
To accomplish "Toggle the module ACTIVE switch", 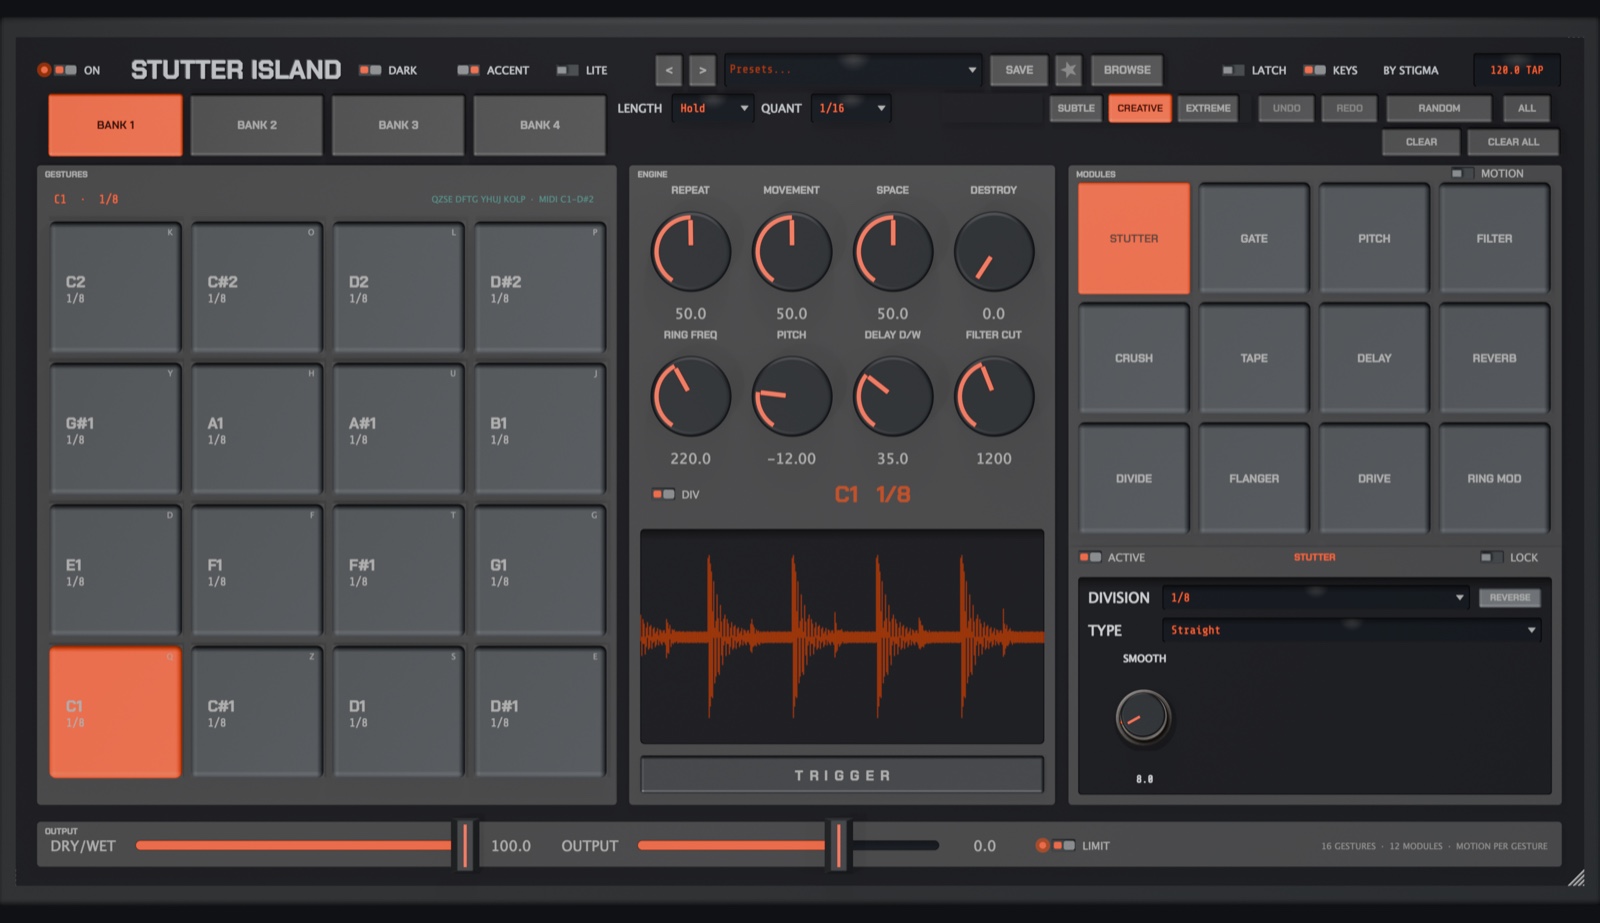I will [x=1090, y=557].
